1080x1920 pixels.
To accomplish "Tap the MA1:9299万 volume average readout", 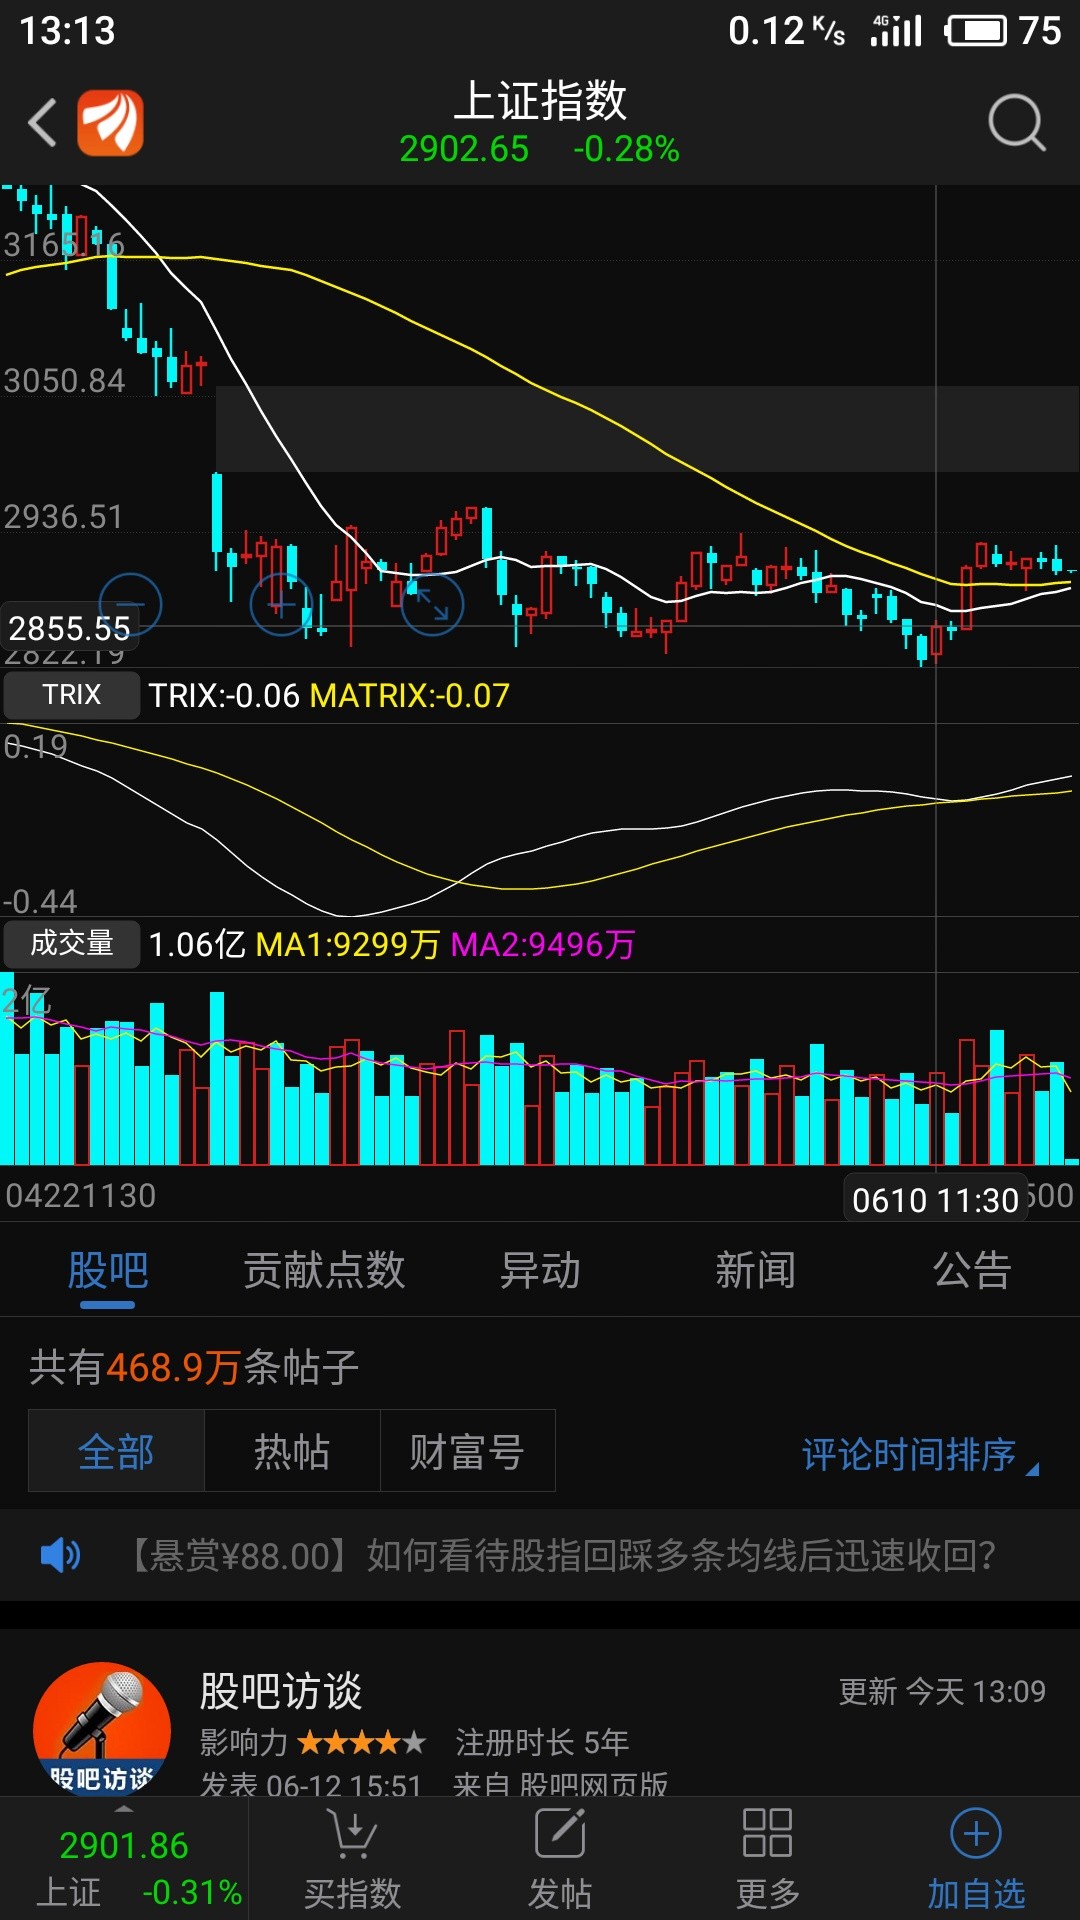I will click(x=348, y=944).
